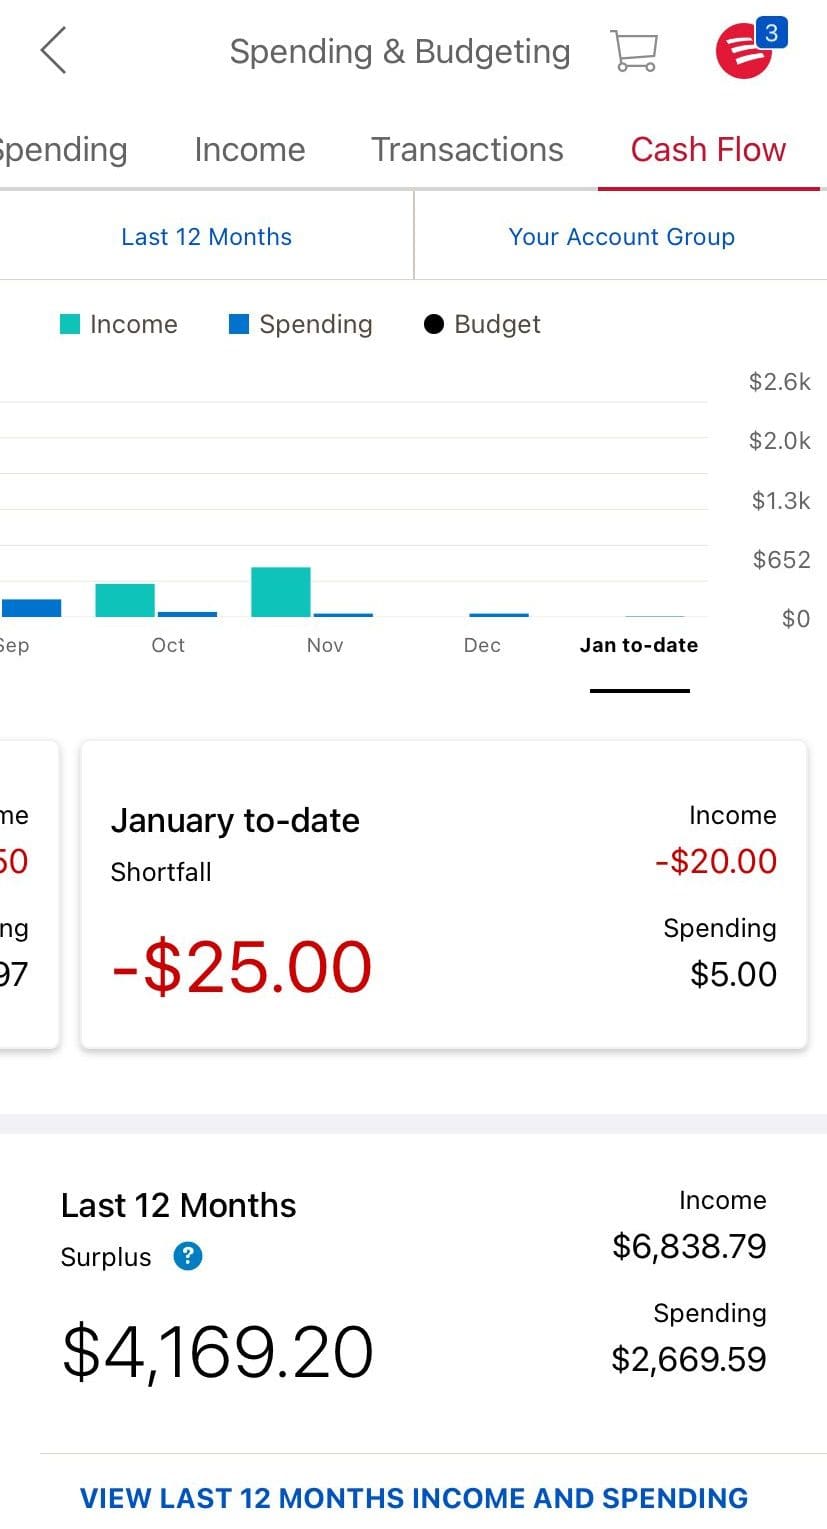Screen dimensions: 827x1529
Task: Toggle the Budget legend dot
Action: point(434,324)
